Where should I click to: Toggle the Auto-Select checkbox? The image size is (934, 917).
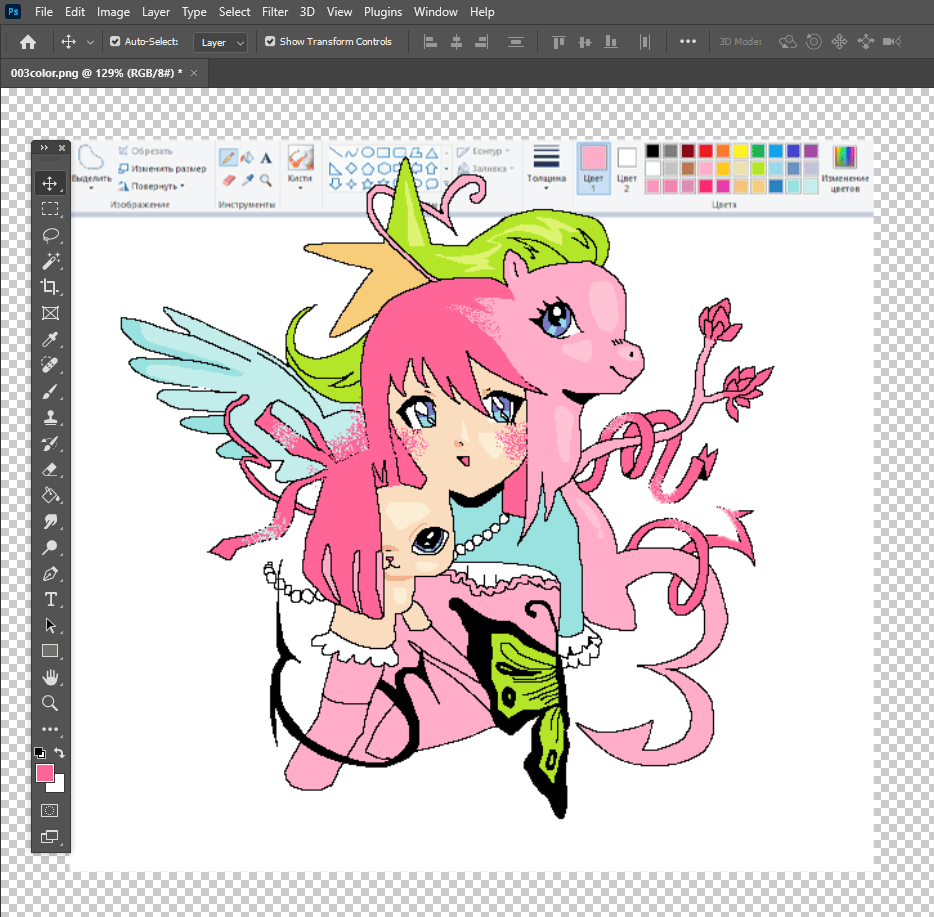(115, 41)
